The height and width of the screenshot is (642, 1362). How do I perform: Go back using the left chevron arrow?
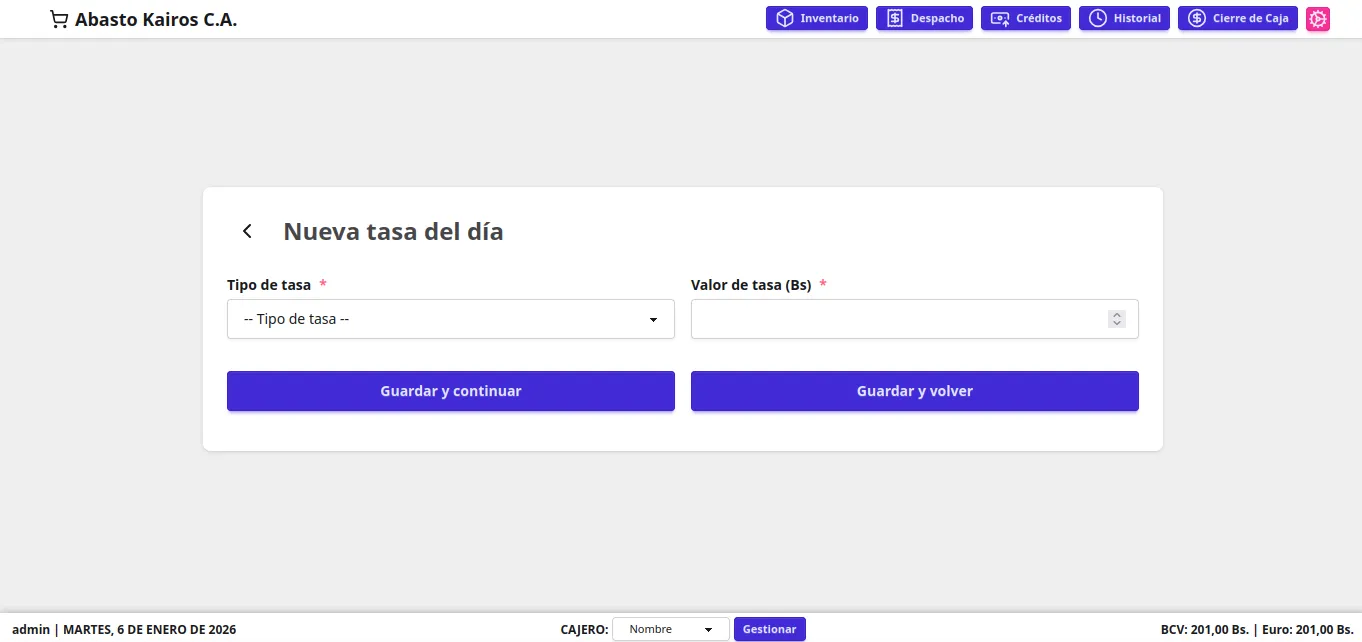click(x=247, y=232)
